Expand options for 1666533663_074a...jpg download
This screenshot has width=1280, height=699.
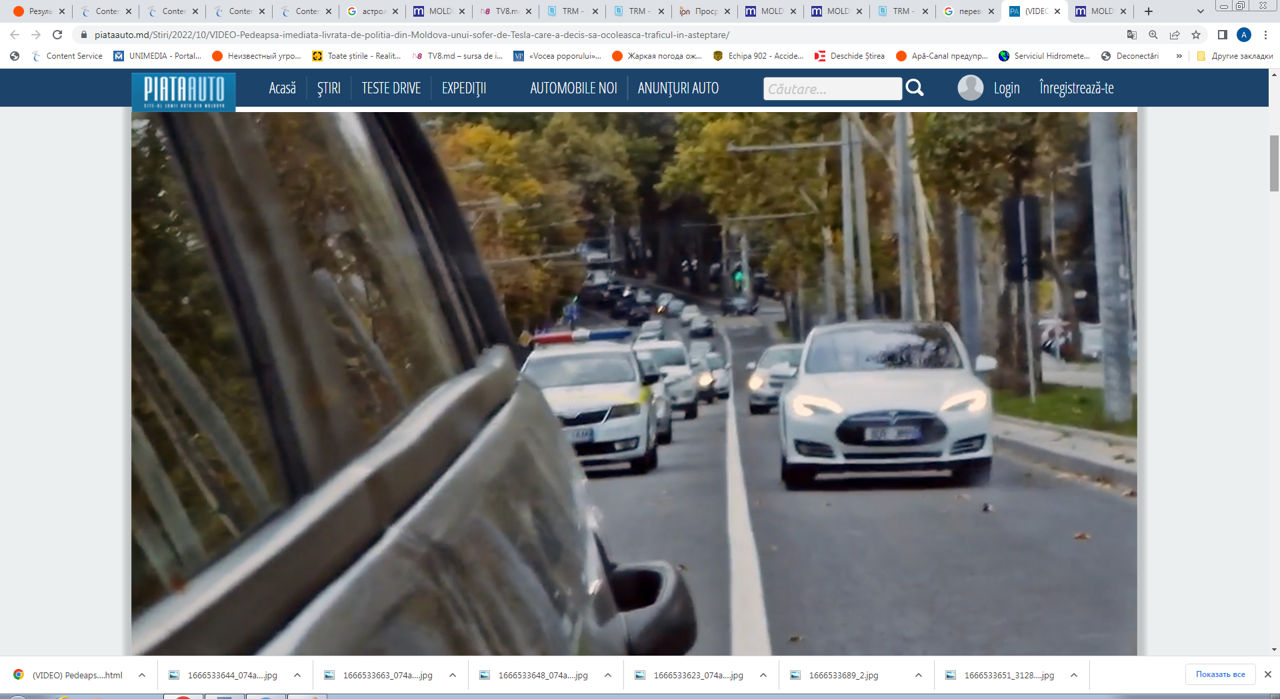[x=453, y=675]
